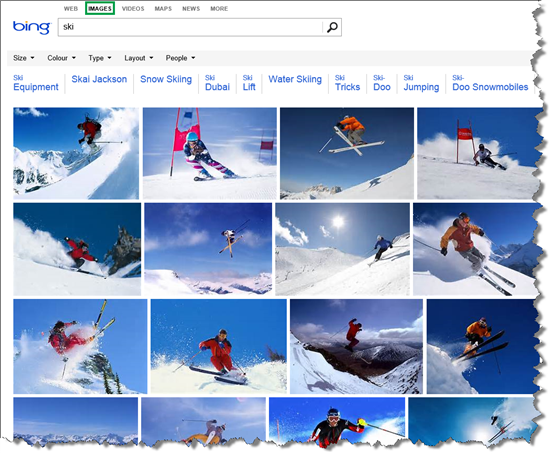Open the Ski-Doo Snowmobiles suggestion
550x453 pixels.
[x=490, y=83]
